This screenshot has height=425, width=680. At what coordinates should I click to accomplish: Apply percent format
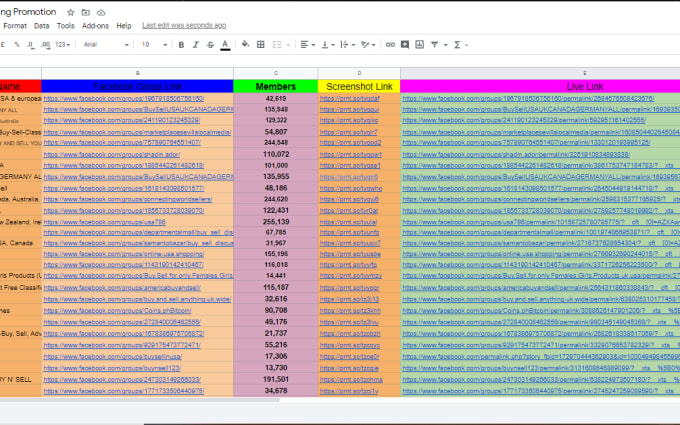coord(17,44)
